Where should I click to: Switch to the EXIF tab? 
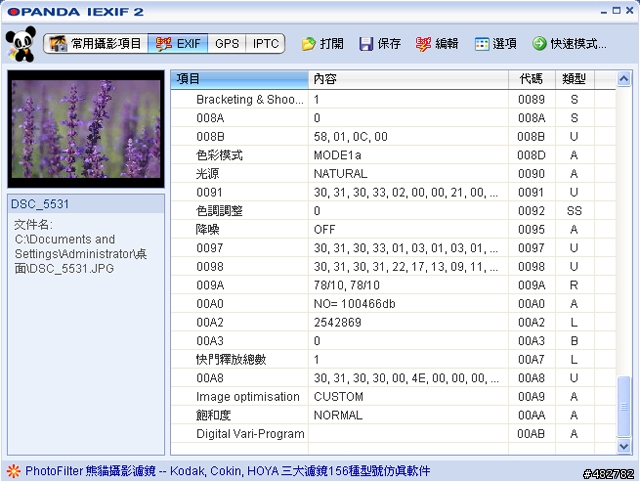(x=178, y=43)
